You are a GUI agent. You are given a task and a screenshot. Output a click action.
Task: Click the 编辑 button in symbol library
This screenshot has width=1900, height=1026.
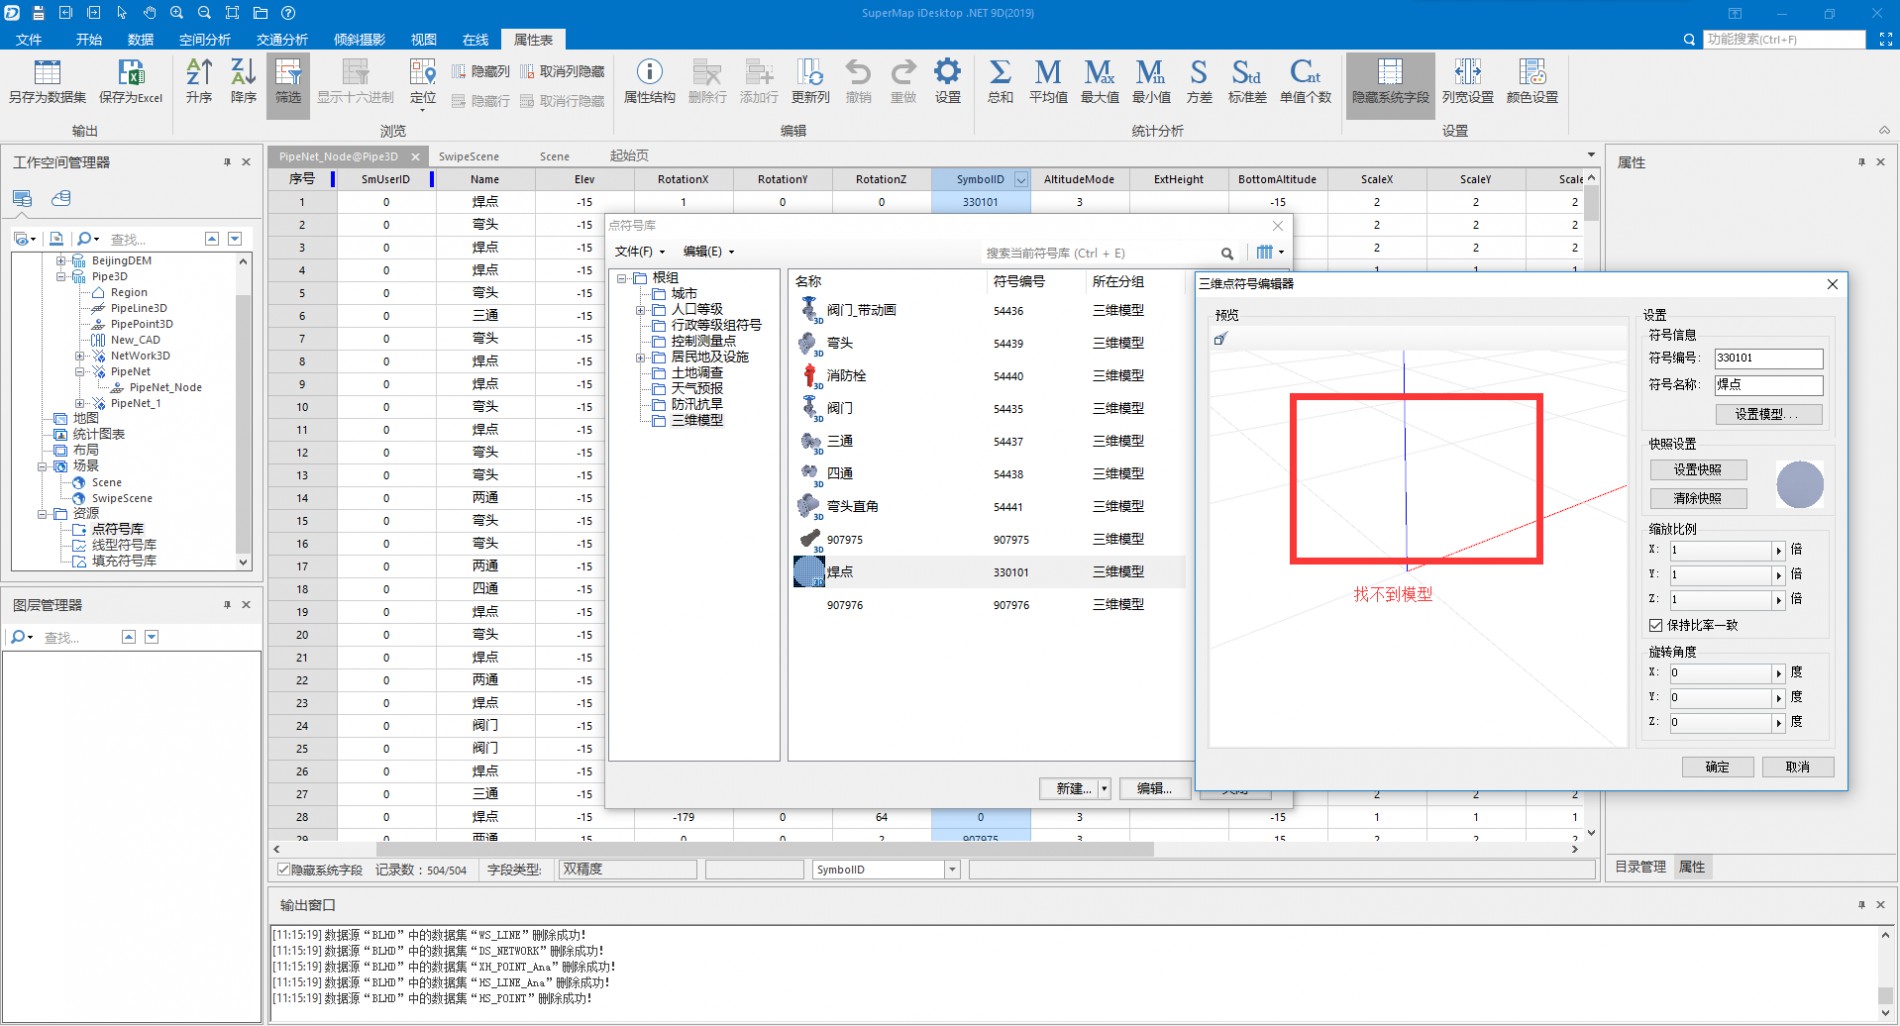click(x=1154, y=789)
